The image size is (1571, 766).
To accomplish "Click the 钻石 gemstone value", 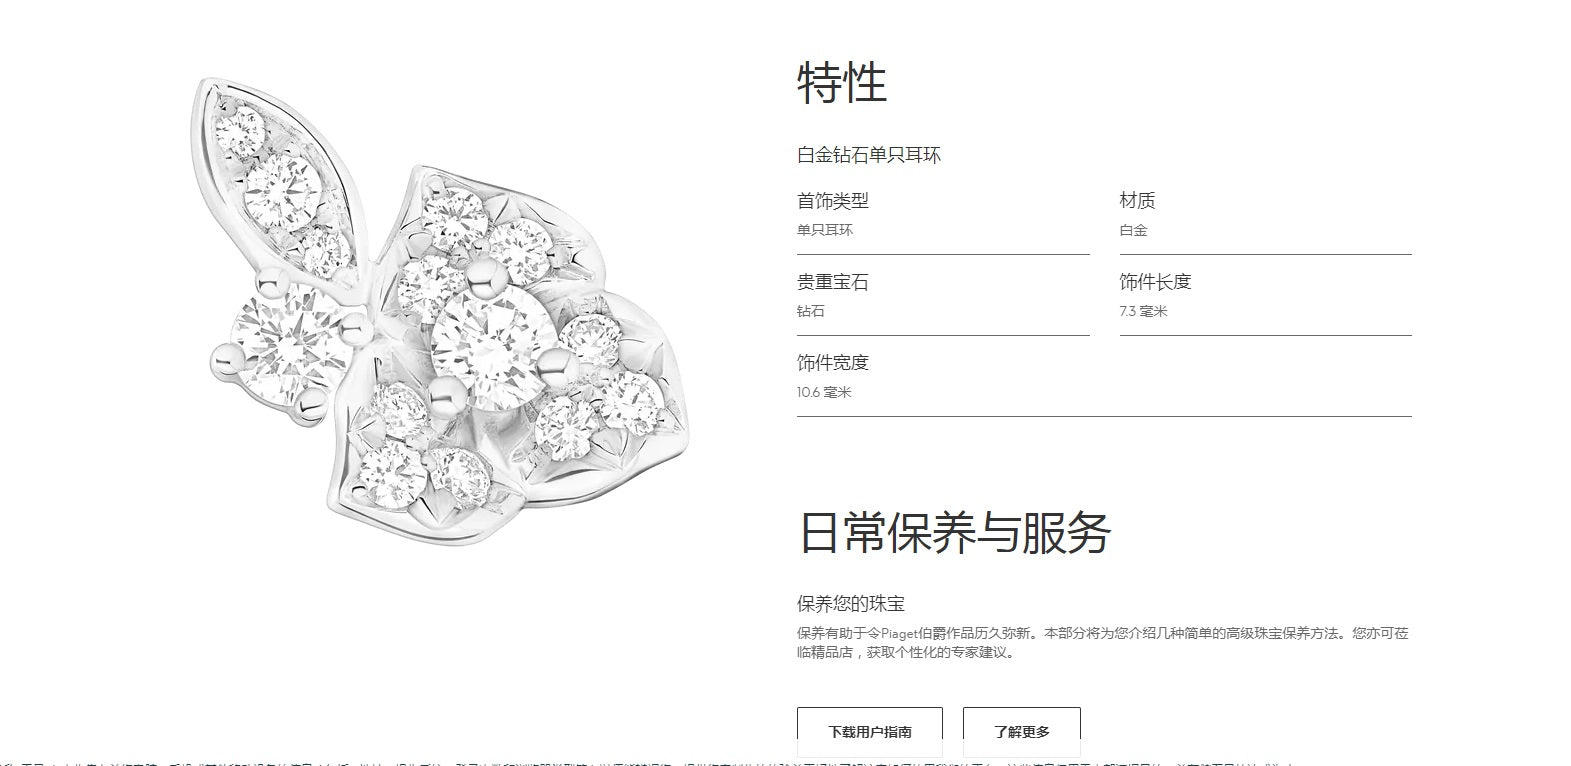I will [811, 311].
